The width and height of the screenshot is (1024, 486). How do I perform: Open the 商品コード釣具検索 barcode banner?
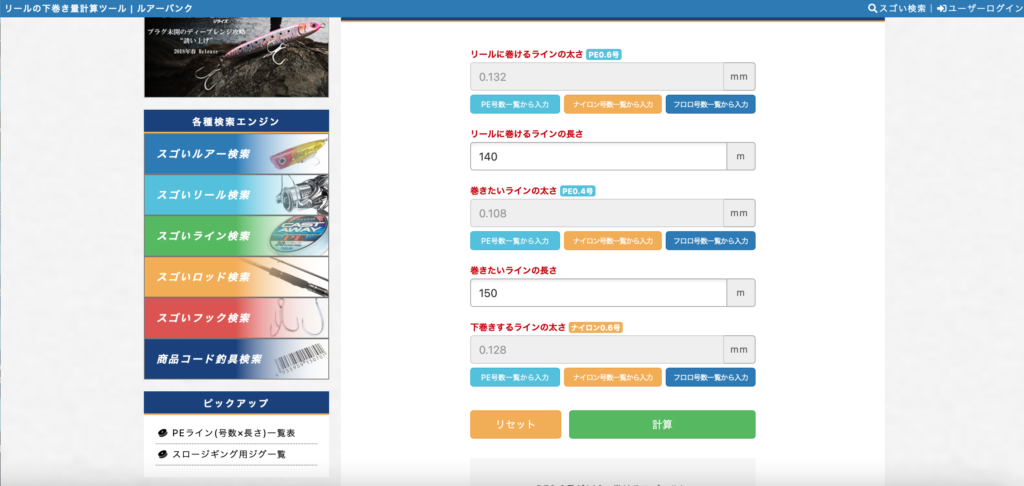[236, 359]
